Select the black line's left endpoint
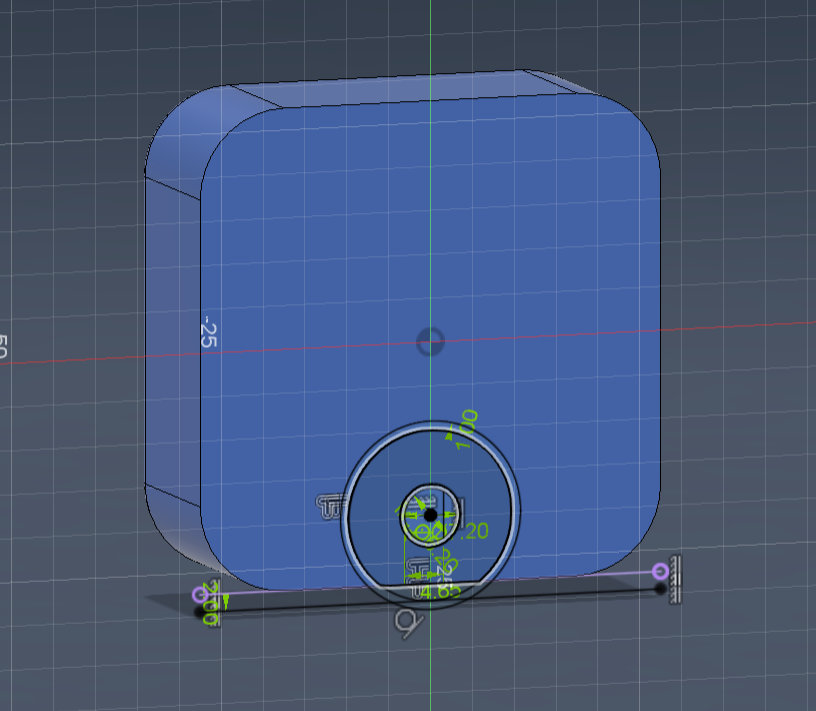This screenshot has height=711, width=816. coord(200,612)
